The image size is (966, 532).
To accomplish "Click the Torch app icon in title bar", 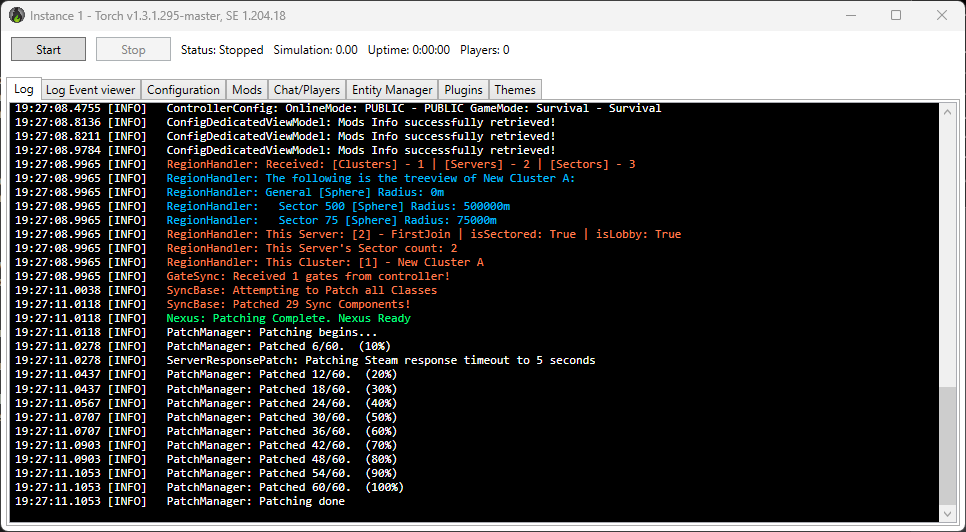I will (17, 15).
